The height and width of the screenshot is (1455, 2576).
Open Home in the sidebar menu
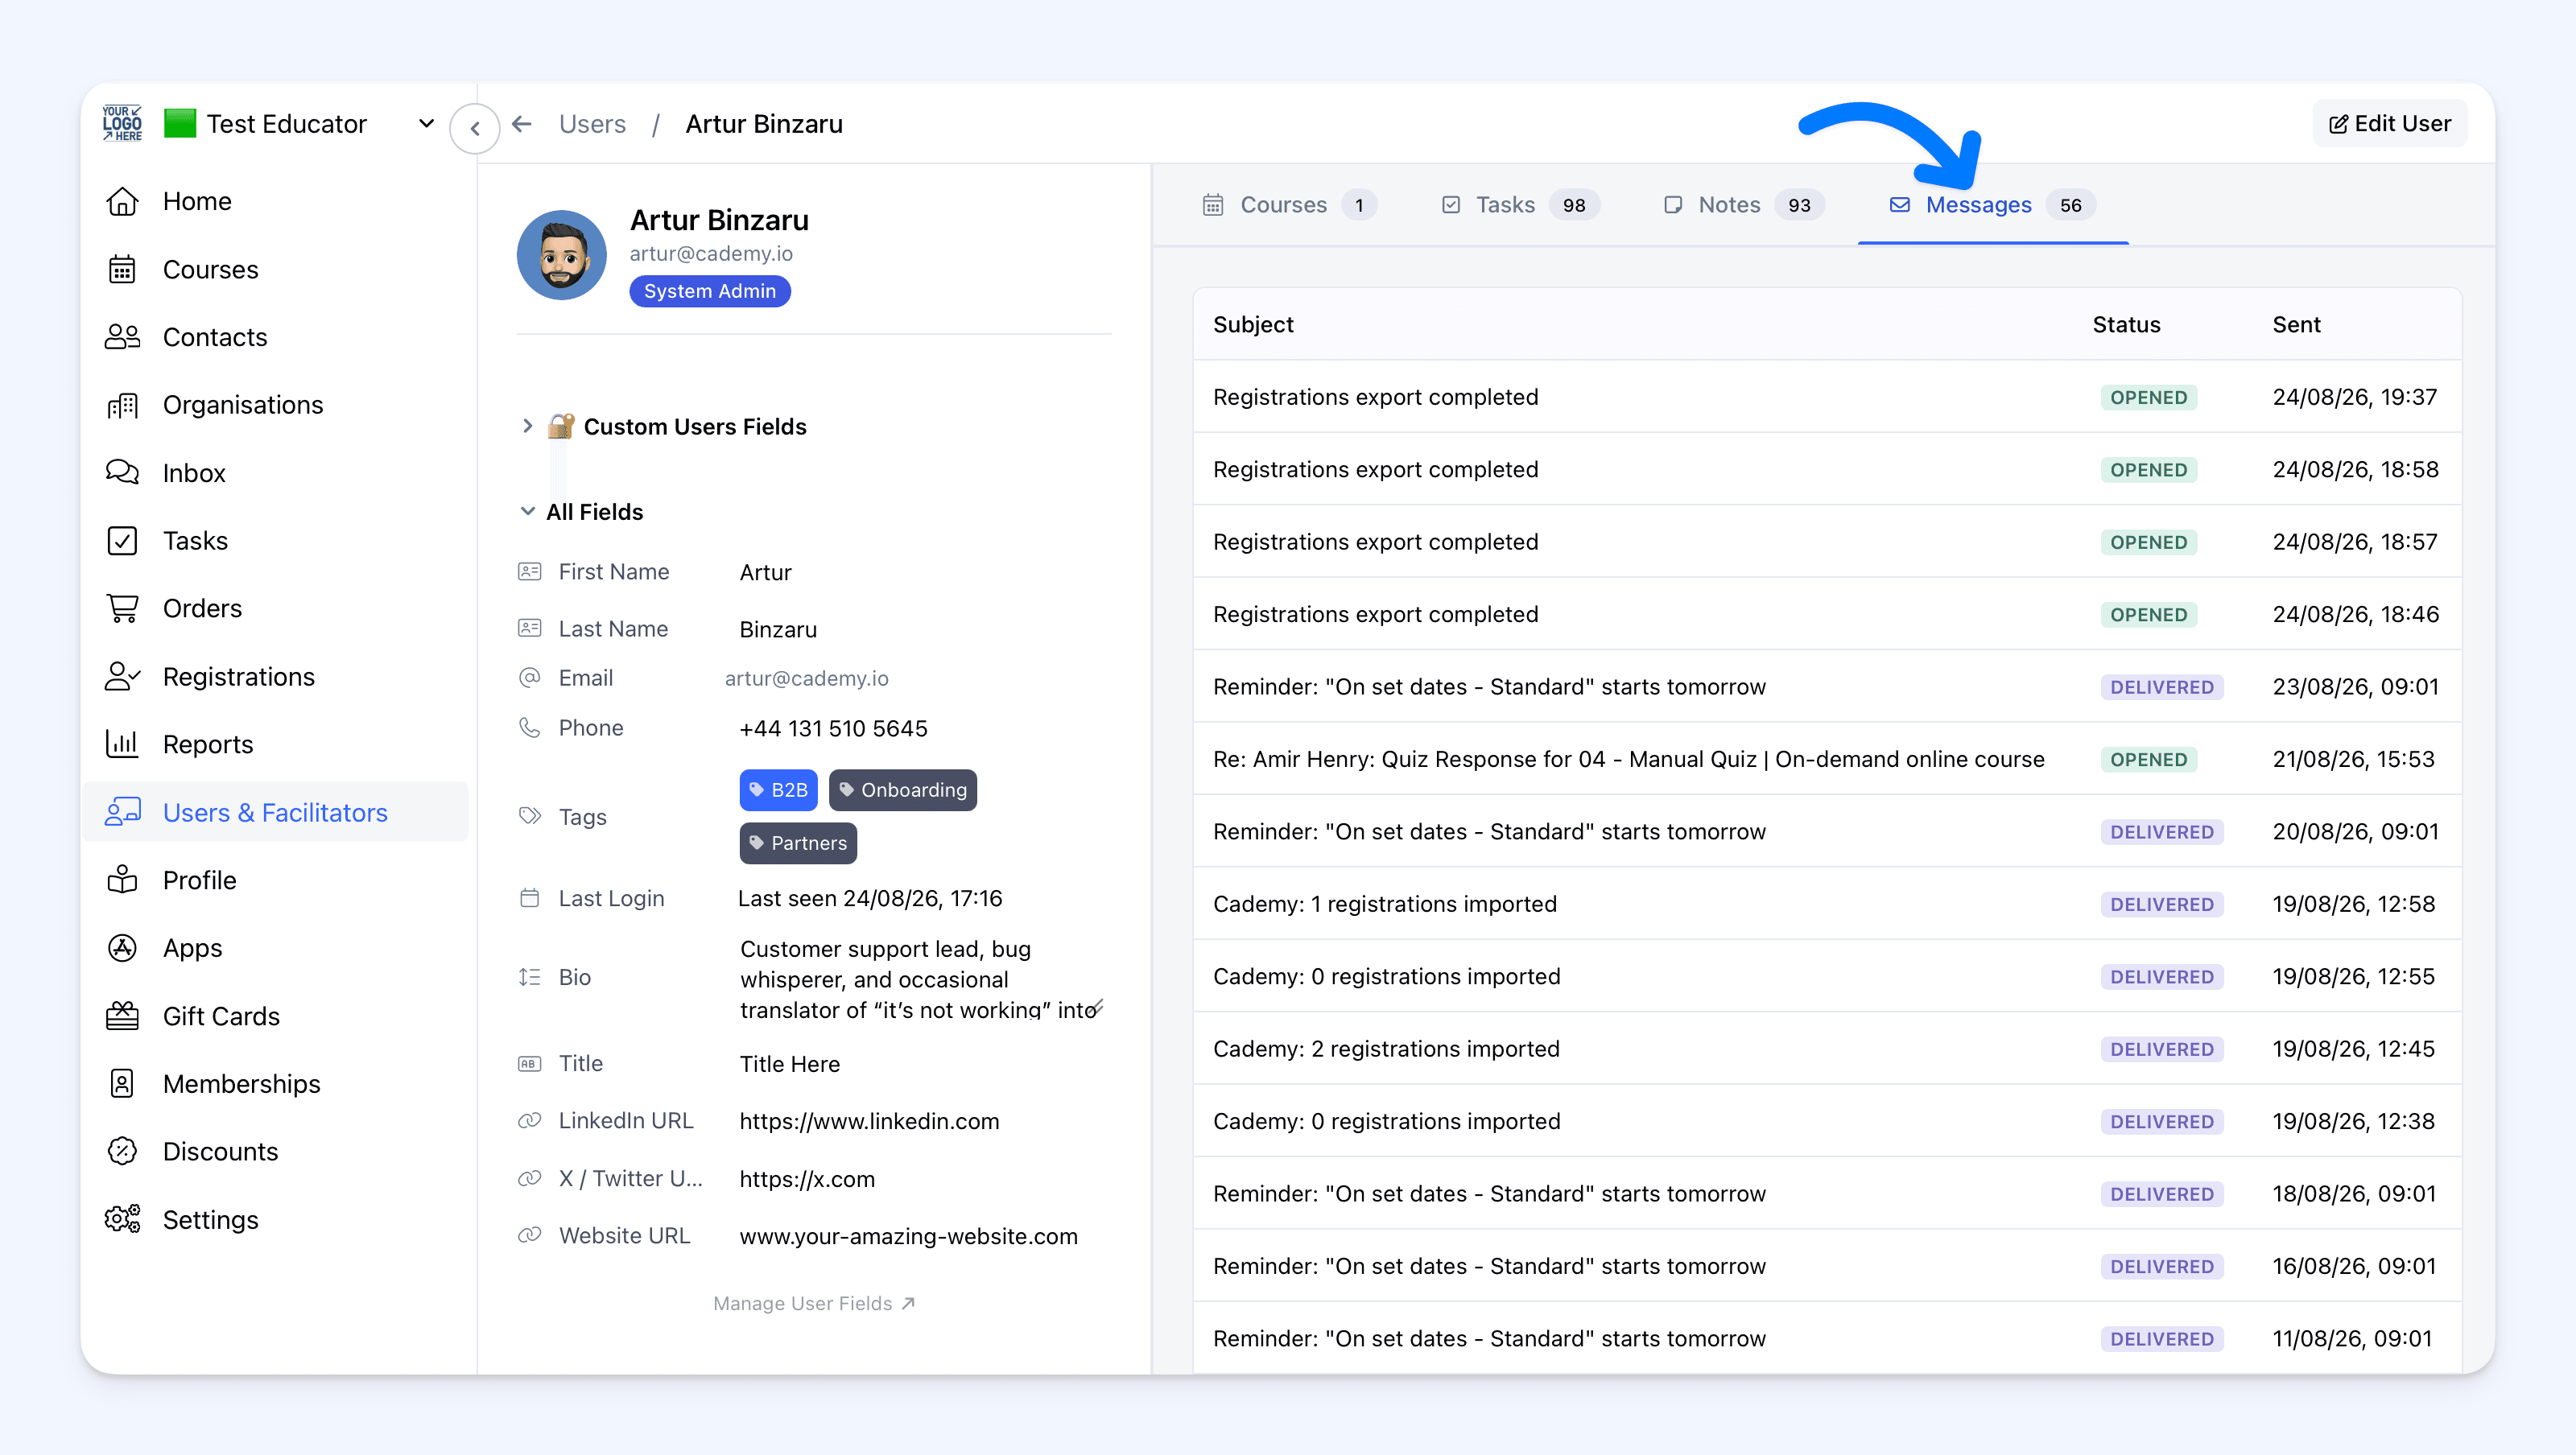coord(275,201)
